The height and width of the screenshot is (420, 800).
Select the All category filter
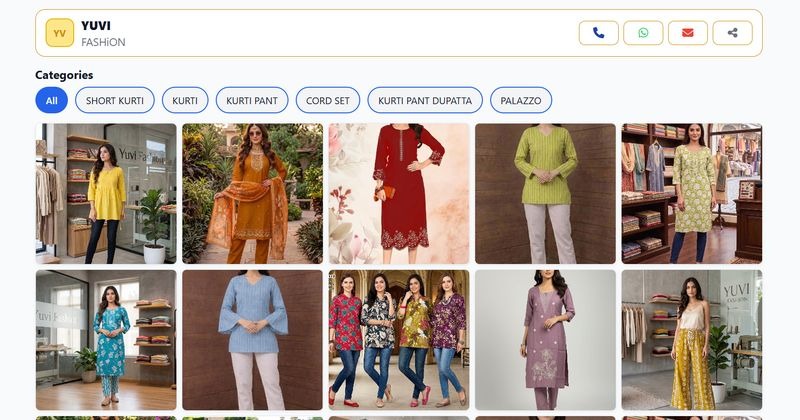(52, 101)
